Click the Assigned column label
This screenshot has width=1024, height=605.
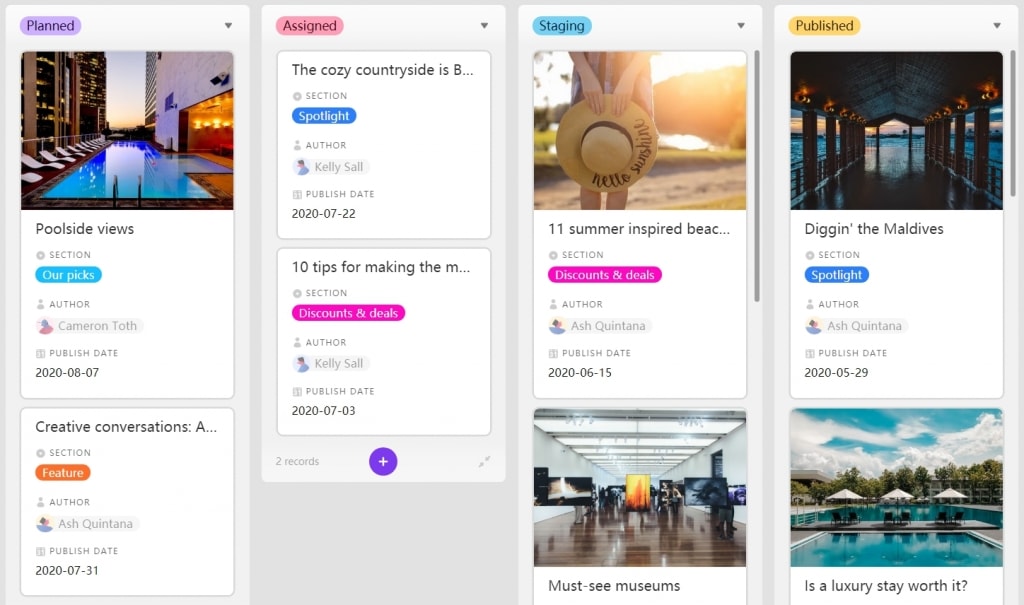click(x=310, y=25)
